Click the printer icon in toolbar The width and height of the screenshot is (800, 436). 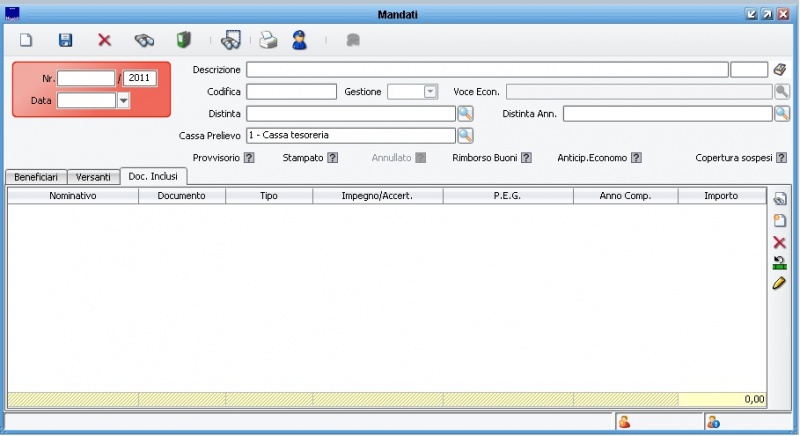[x=268, y=40]
